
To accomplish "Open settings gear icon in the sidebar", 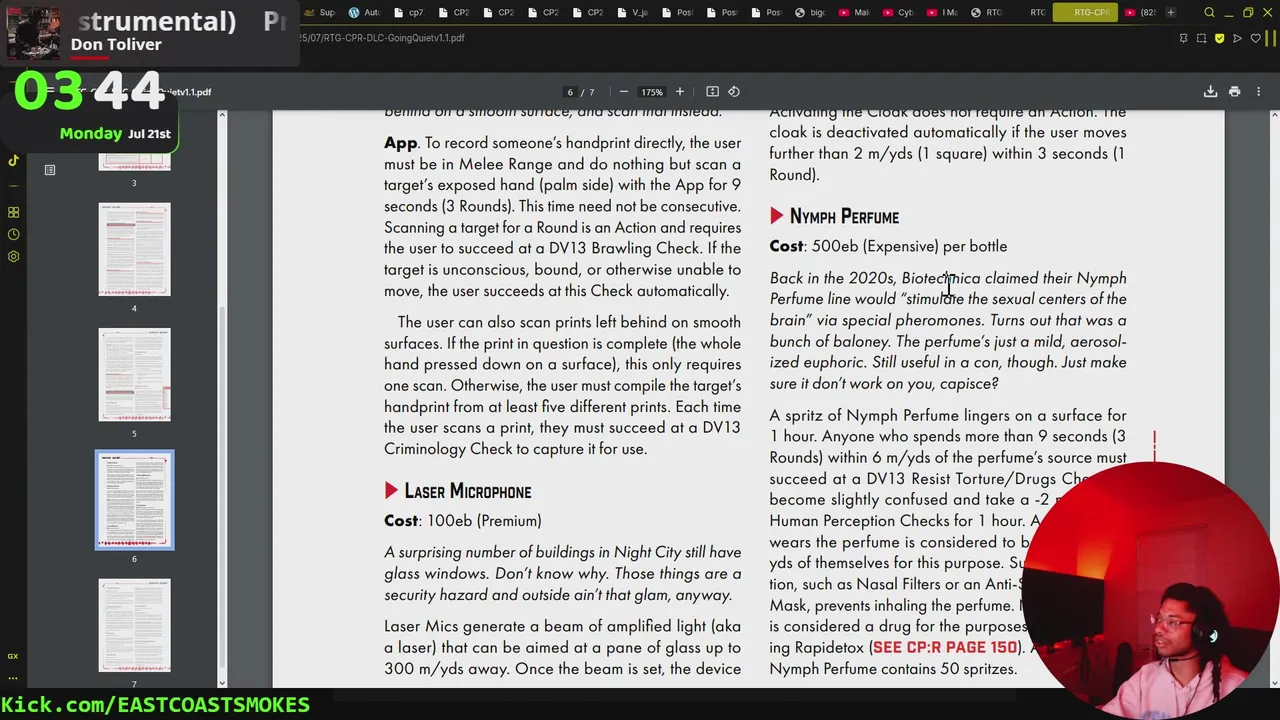I will pyautogui.click(x=13, y=256).
